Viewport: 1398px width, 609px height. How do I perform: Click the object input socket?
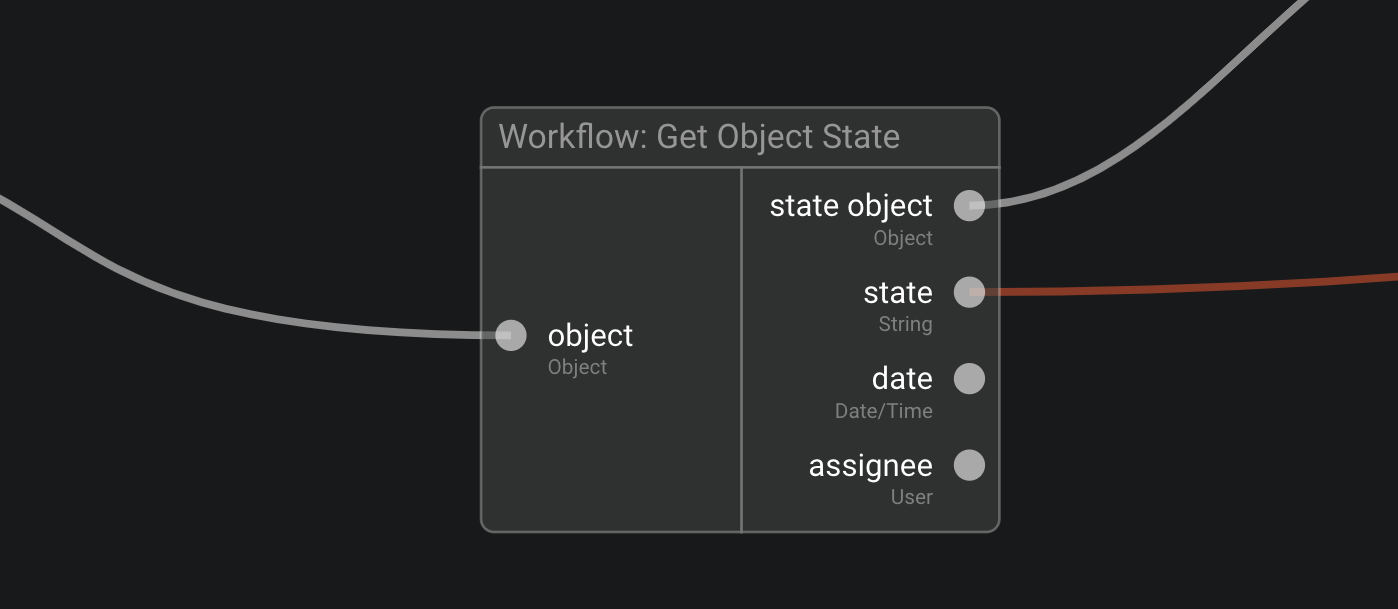510,336
